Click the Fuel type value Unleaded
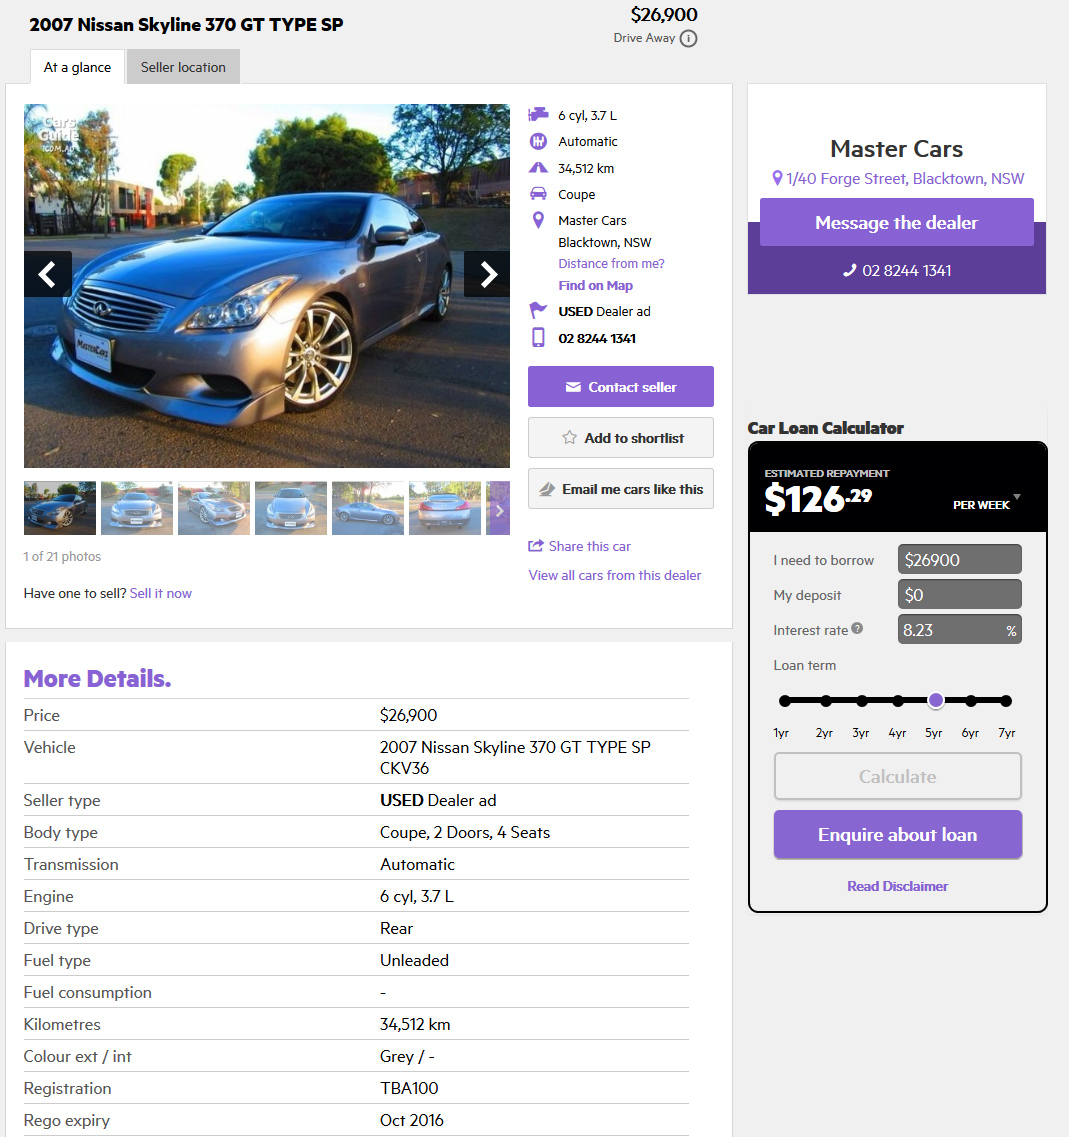1069x1137 pixels. point(414,960)
